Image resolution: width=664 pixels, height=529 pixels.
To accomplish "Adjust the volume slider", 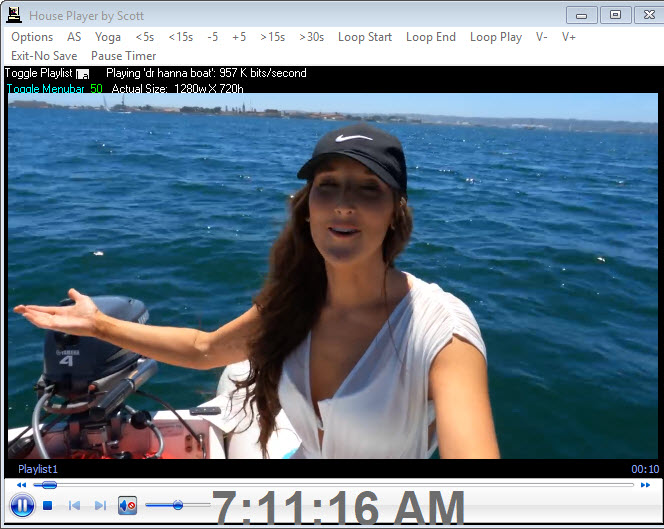I will [177, 505].
